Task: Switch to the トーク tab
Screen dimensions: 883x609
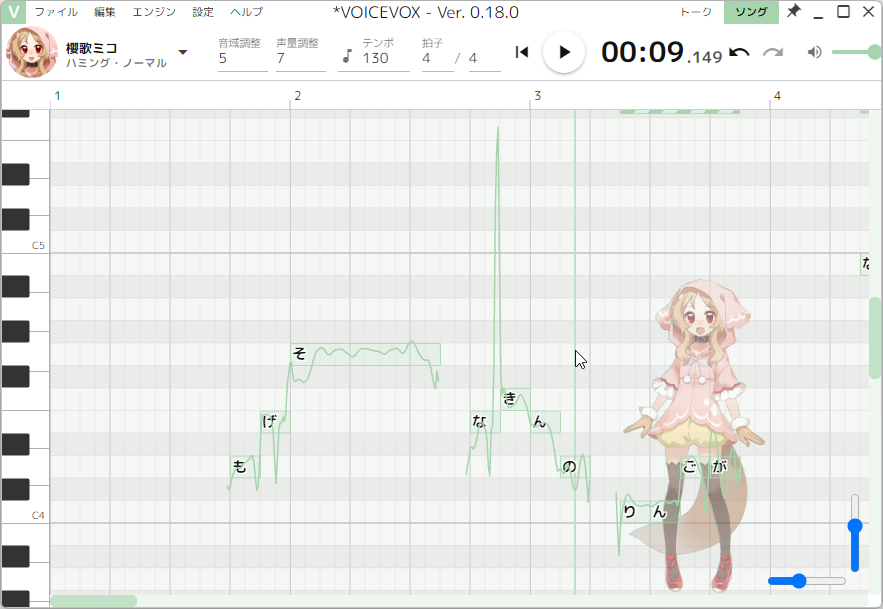Action: [696, 12]
